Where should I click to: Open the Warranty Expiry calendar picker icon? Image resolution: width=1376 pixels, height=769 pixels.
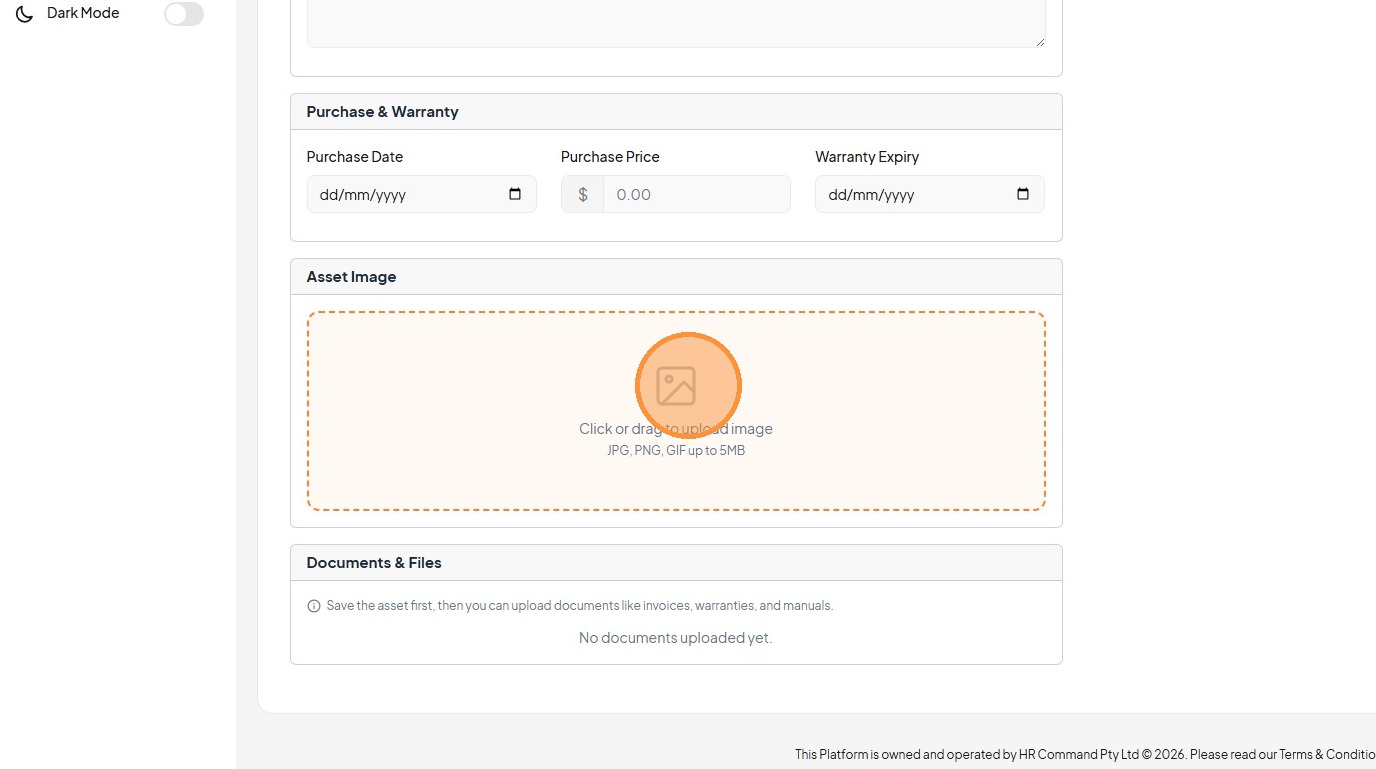tap(1022, 194)
